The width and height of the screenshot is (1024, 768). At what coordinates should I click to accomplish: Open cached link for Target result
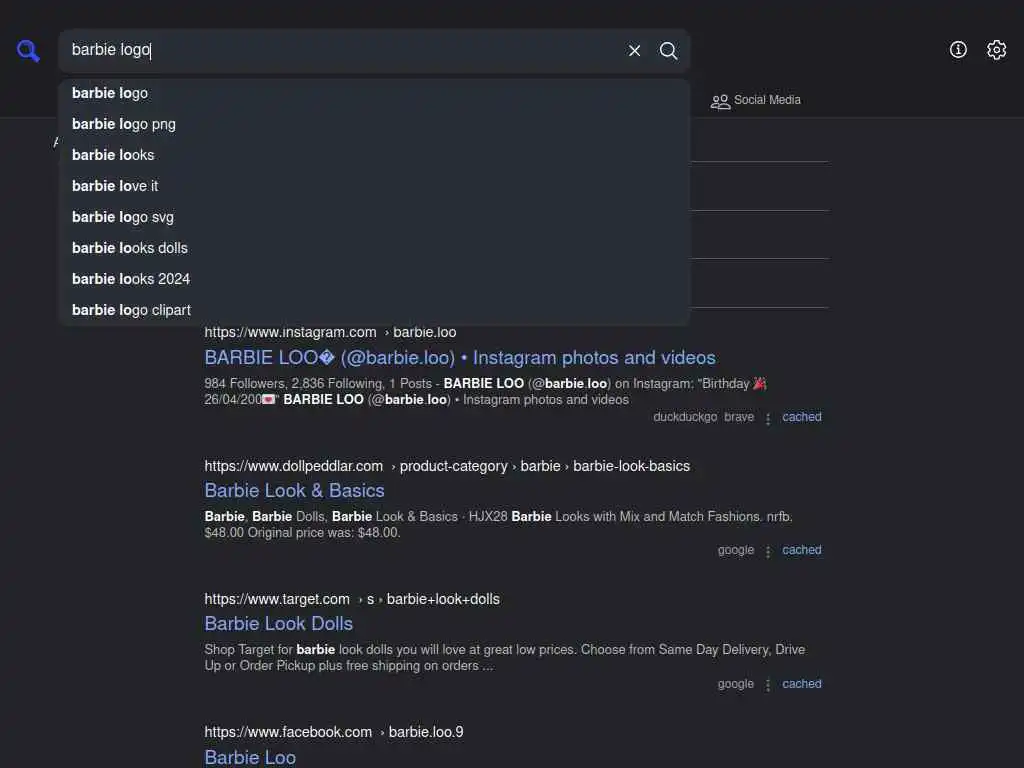click(802, 684)
